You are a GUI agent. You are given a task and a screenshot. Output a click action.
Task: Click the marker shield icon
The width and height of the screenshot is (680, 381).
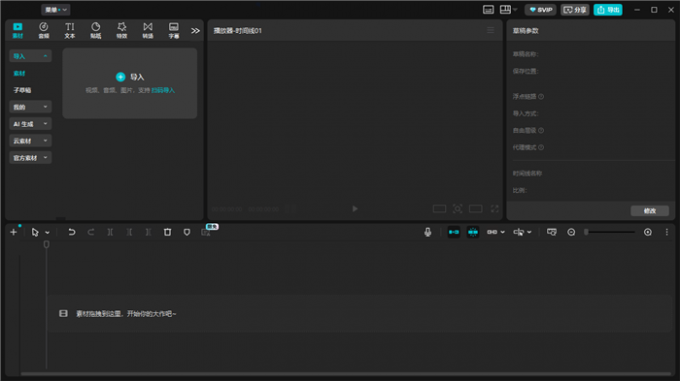coord(187,232)
